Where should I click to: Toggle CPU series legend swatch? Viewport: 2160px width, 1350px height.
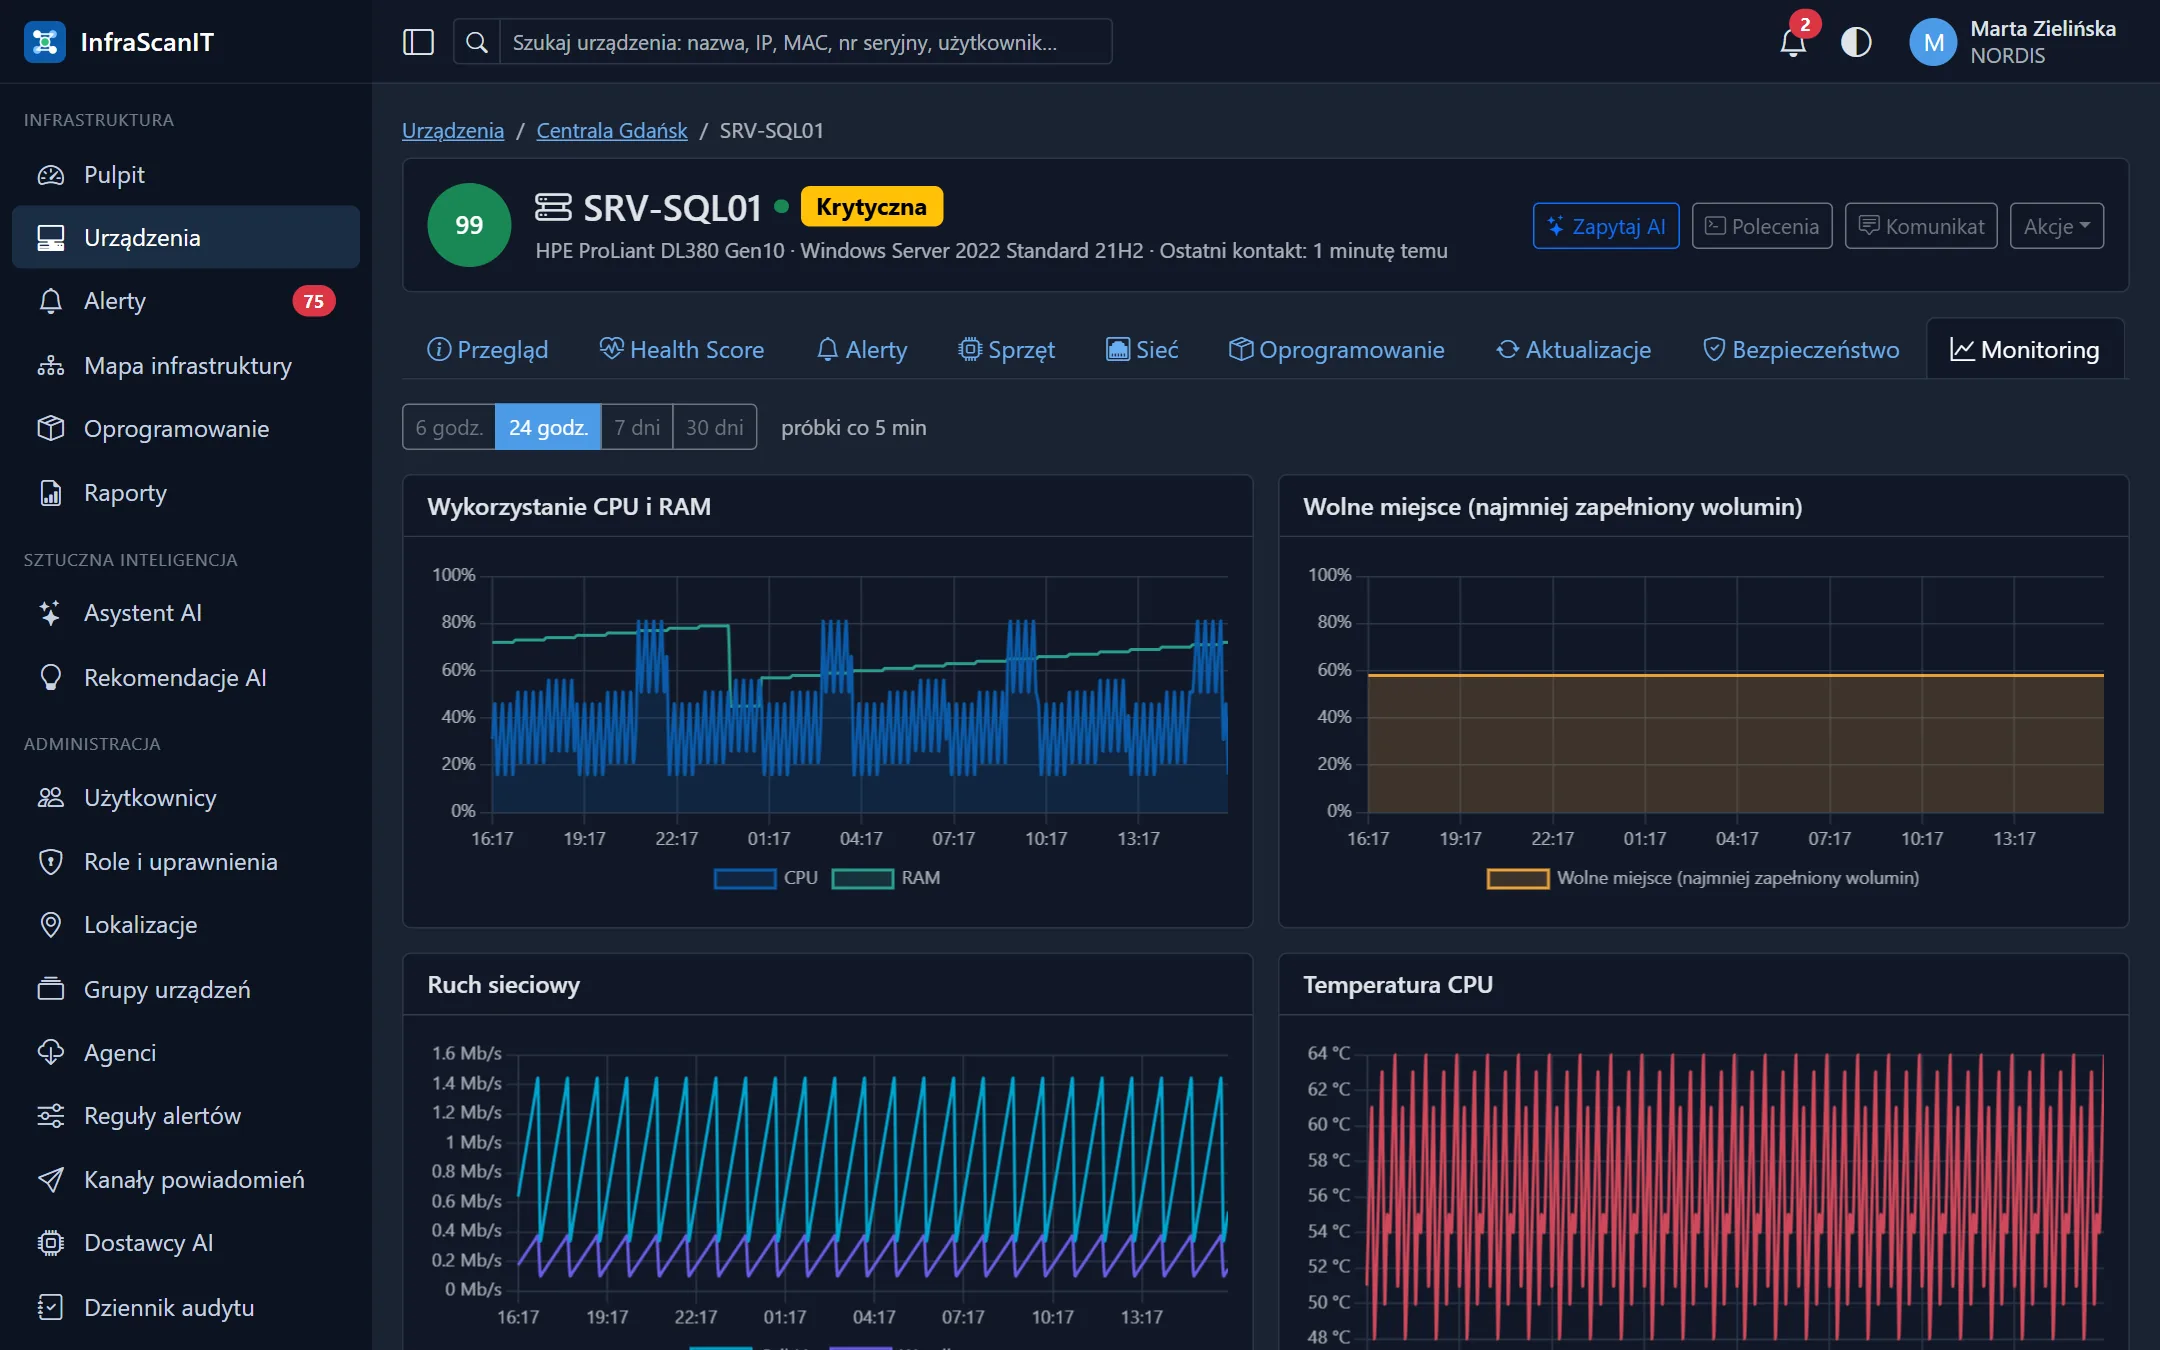(745, 878)
